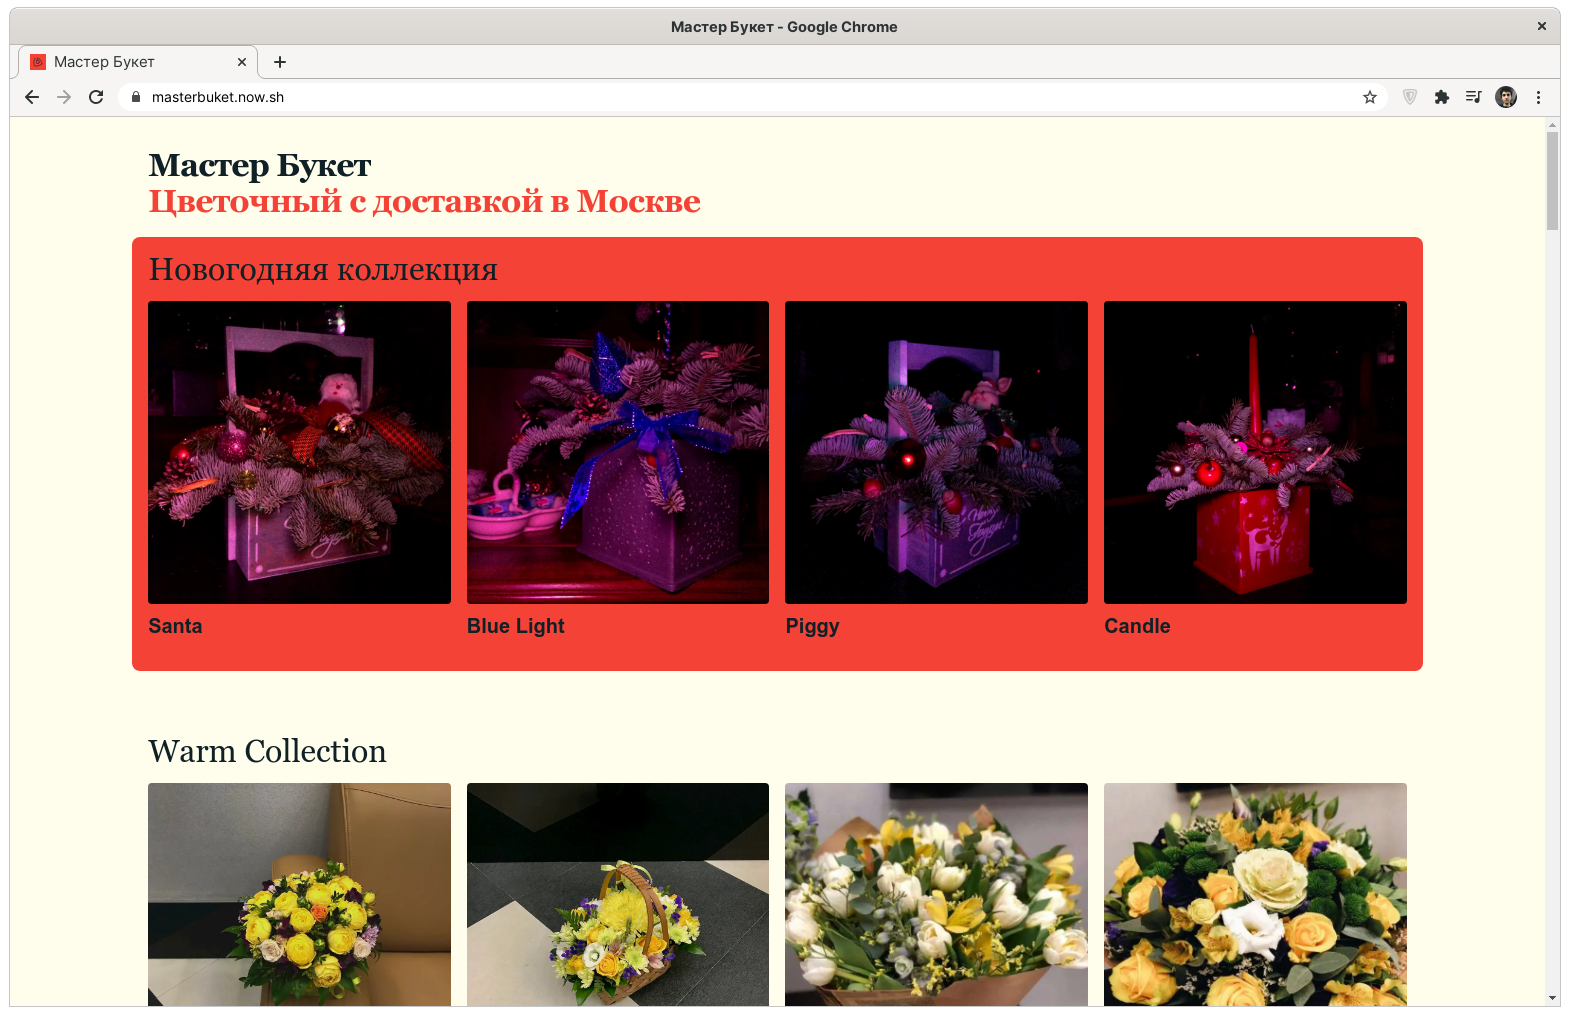The image size is (1570, 1016).
Task: Close the Мастер Букет tab
Action: (x=242, y=62)
